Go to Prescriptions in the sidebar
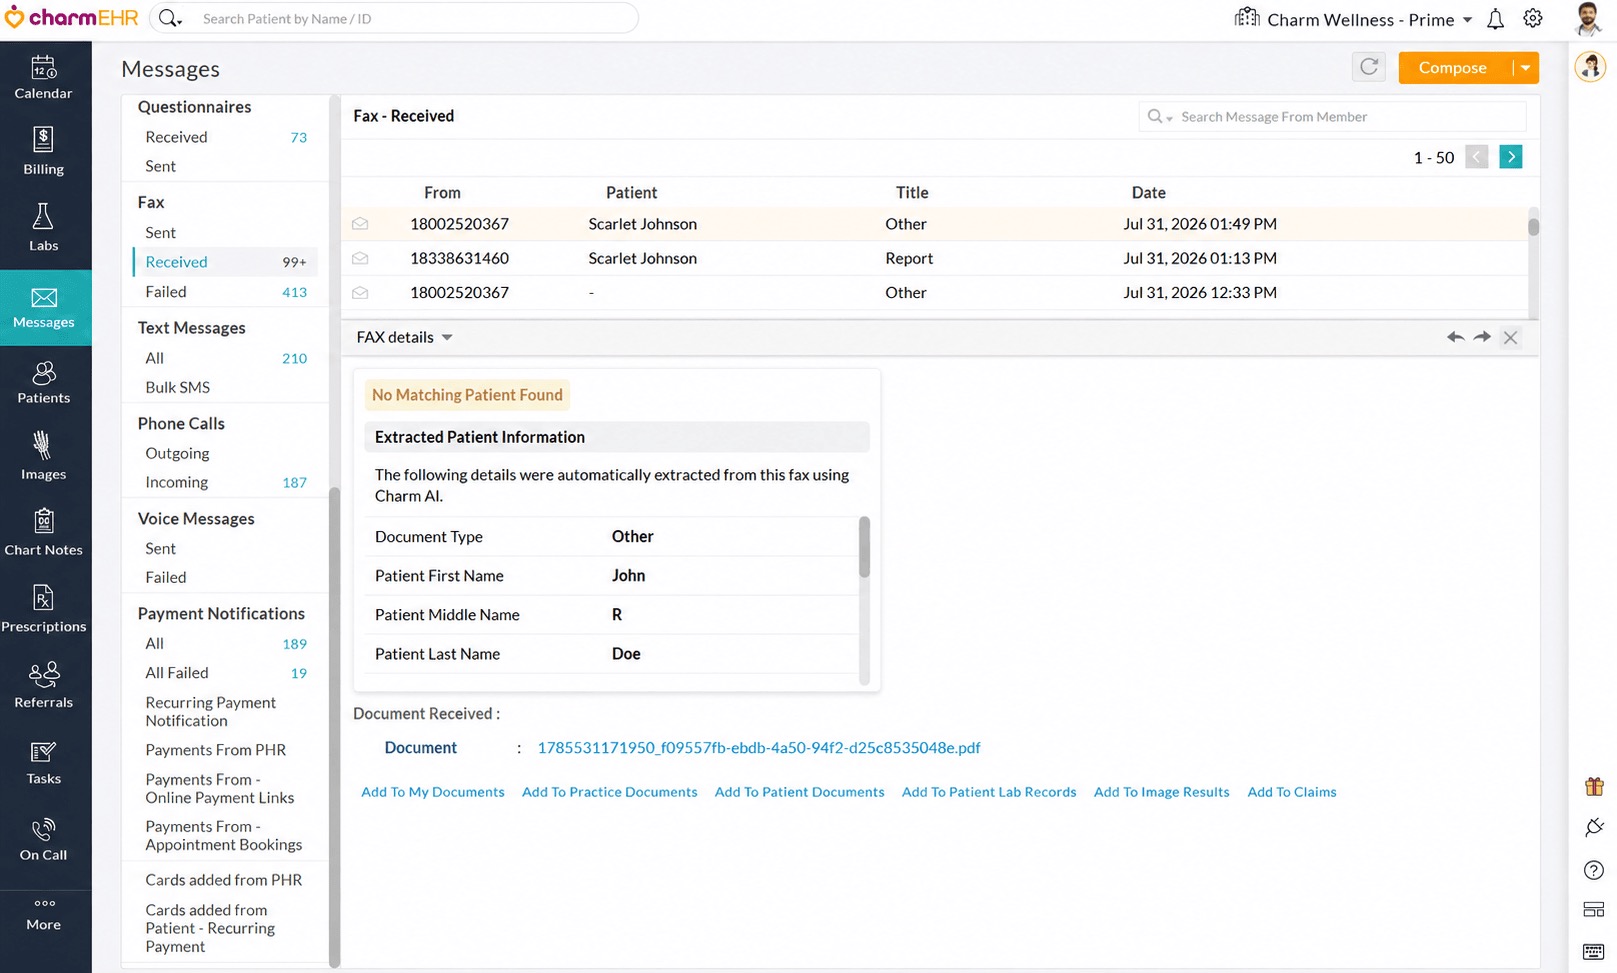1617x973 pixels. tap(44, 610)
